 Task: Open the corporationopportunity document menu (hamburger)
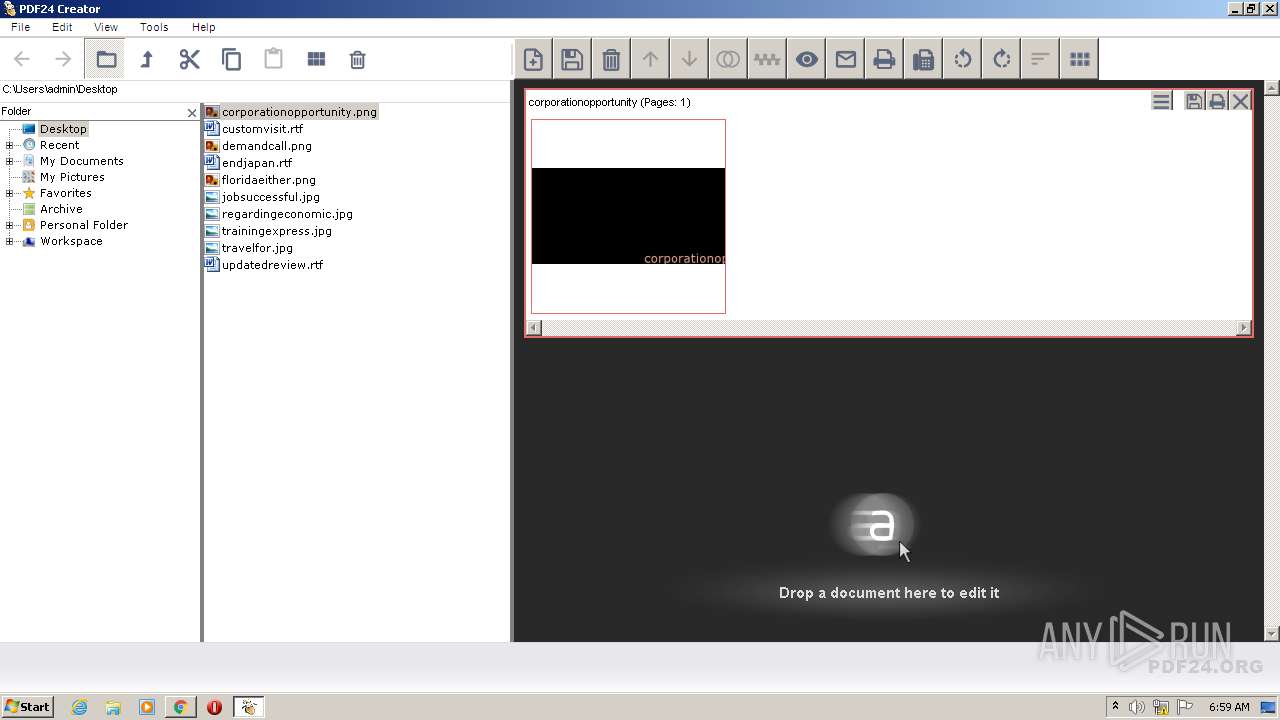coord(1161,101)
